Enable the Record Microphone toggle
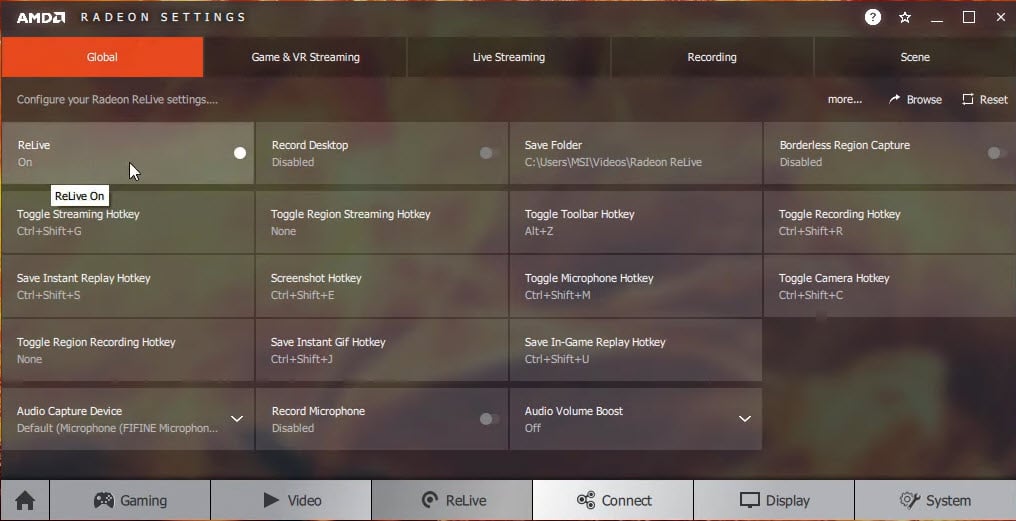Image resolution: width=1016 pixels, height=521 pixels. click(x=489, y=419)
